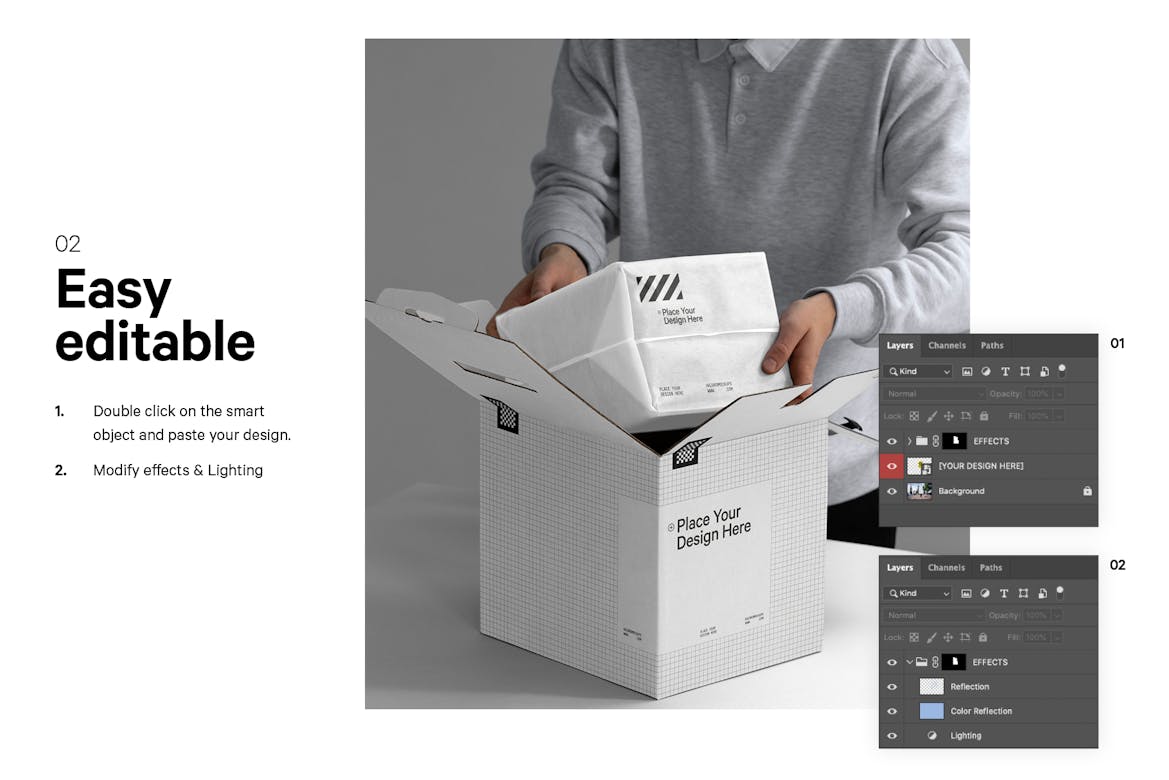Image resolution: width=1169 pixels, height=780 pixels.
Task: Click the shape layers filter icon
Action: [1025, 371]
